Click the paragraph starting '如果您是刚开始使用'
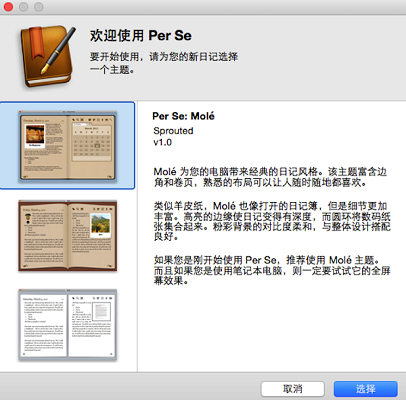Image resolution: width=406 pixels, height=400 pixels. pyautogui.click(x=272, y=270)
